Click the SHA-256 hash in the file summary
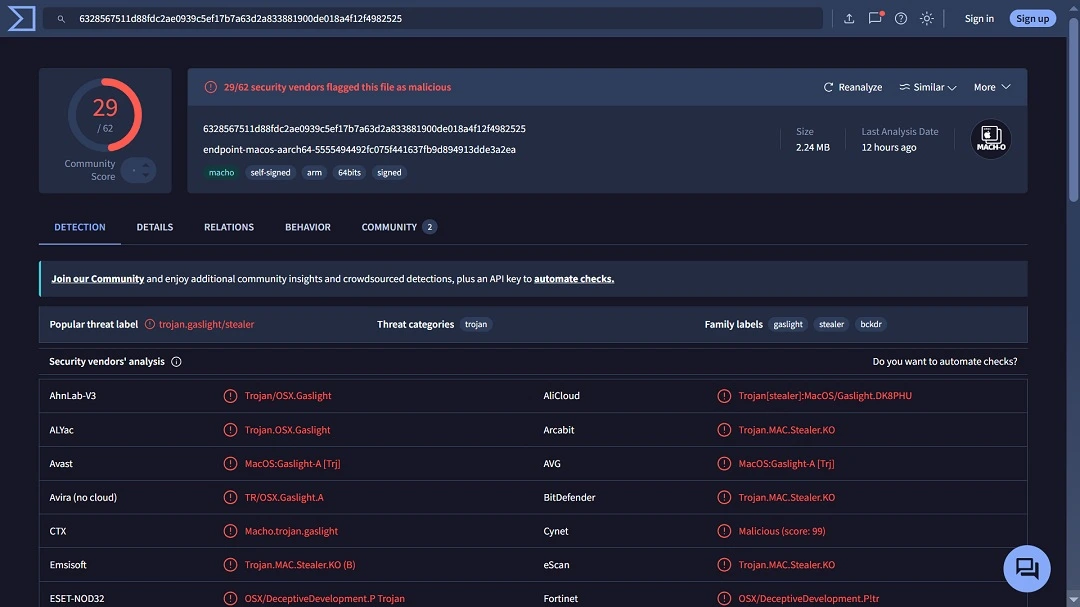The image size is (1080, 607). (364, 129)
